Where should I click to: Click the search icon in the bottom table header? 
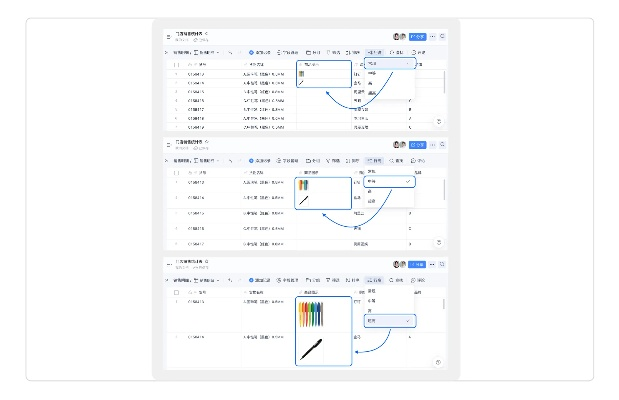[x=443, y=264]
